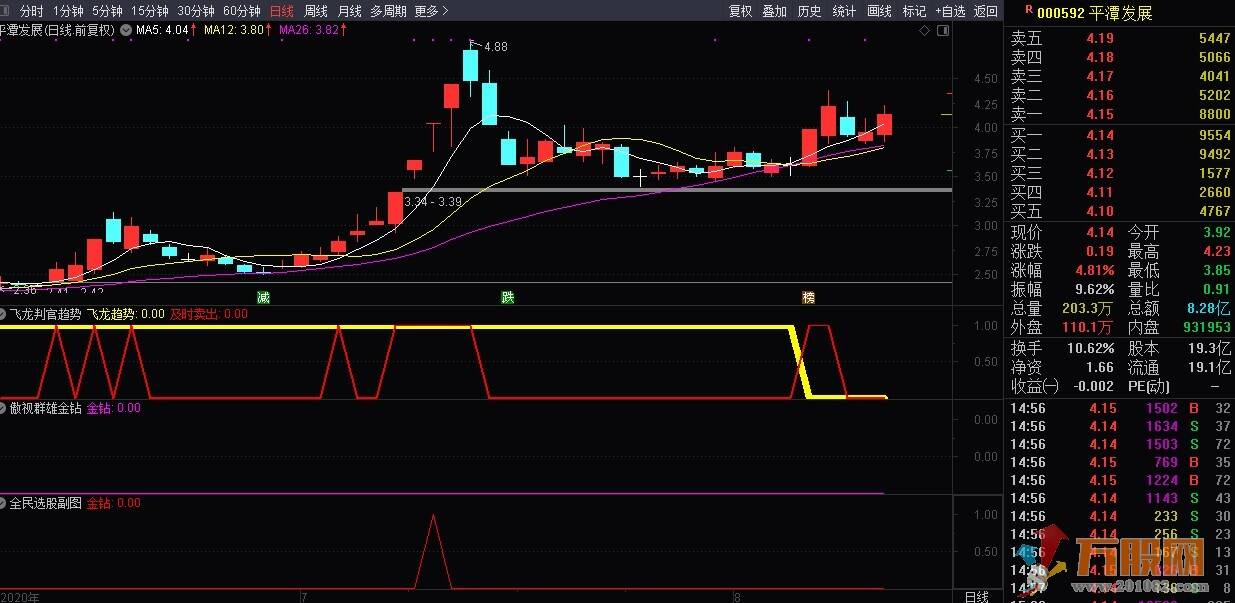Select the 卖一 ask row with 8800 volume
Viewport: 1235px width, 603px height.
(1118, 115)
